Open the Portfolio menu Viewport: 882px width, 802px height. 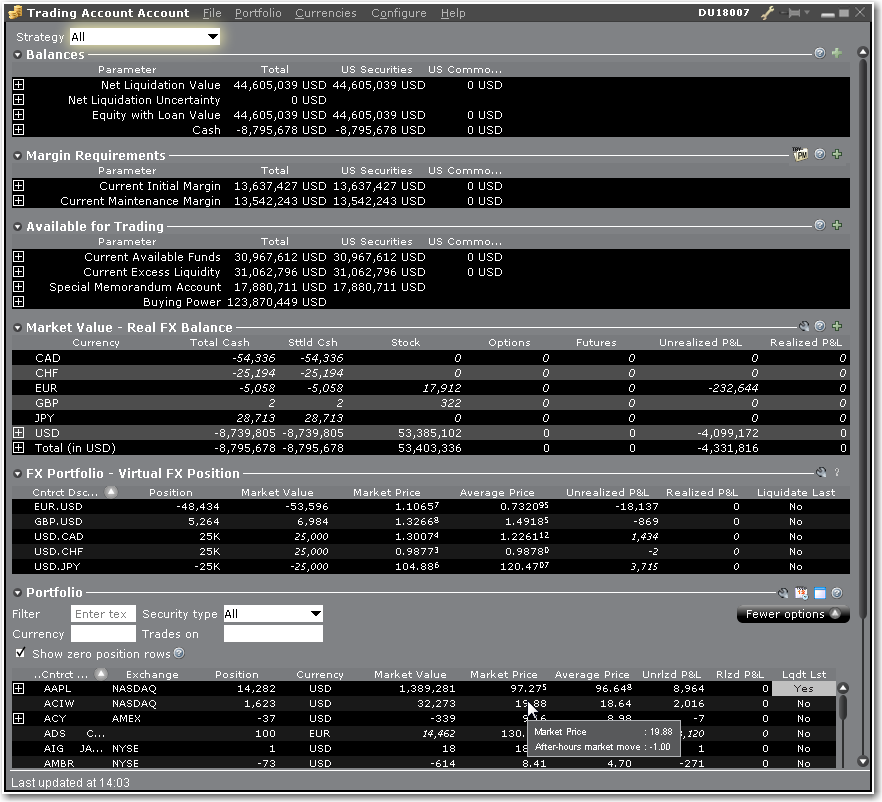(x=258, y=13)
